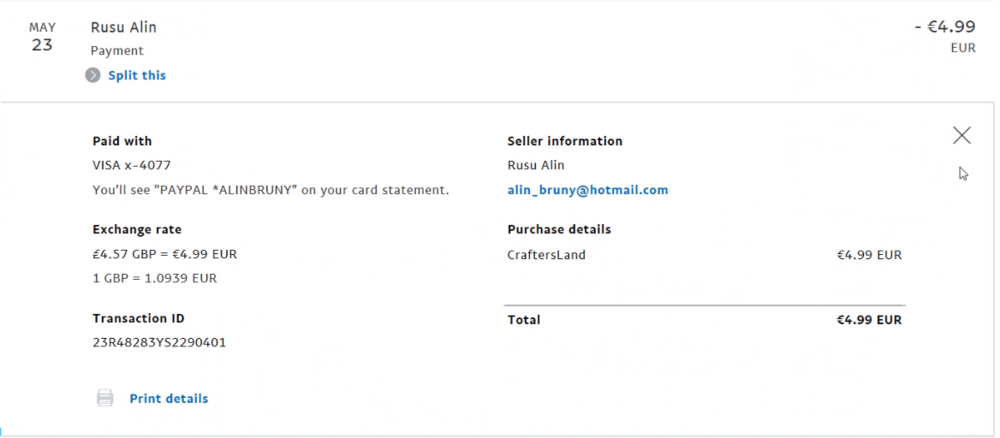Click the 1 GBP = 1.0939 EUR rate
This screenshot has height=438, width=1000.
pyautogui.click(x=155, y=278)
